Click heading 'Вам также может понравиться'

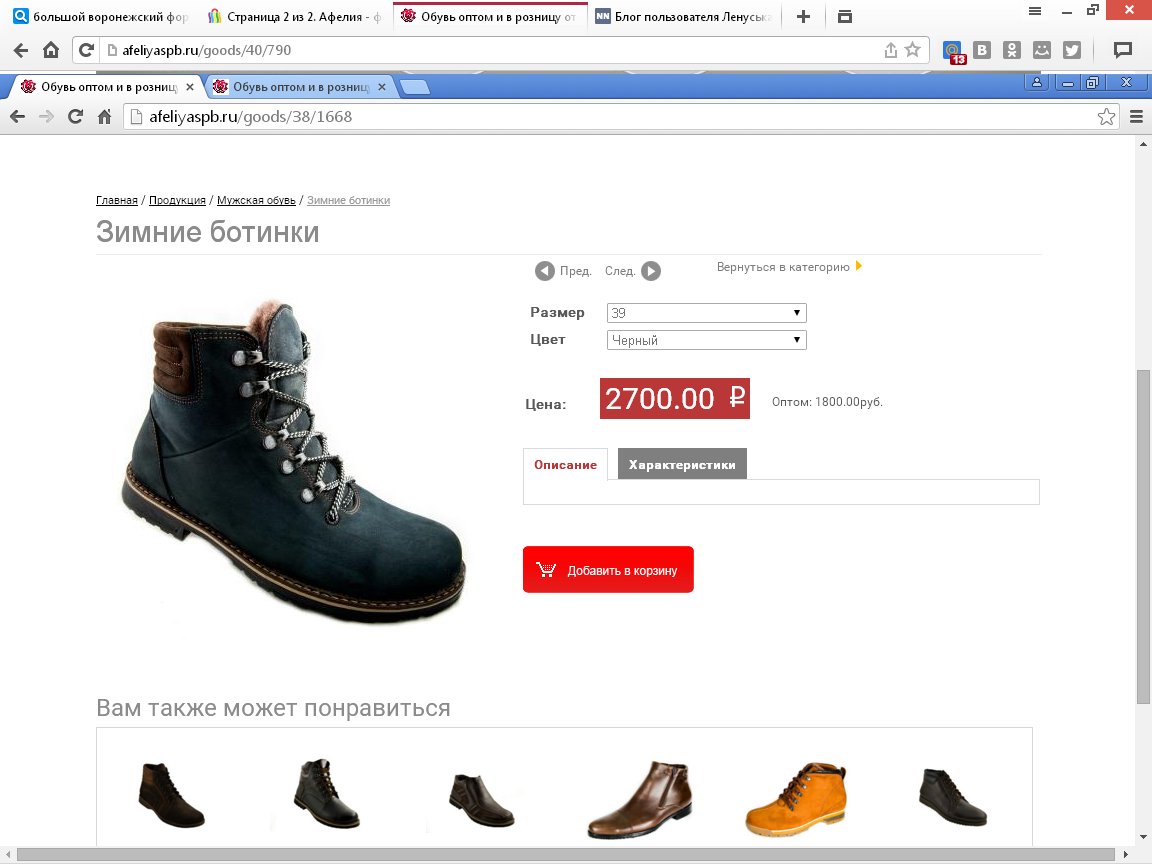(273, 708)
